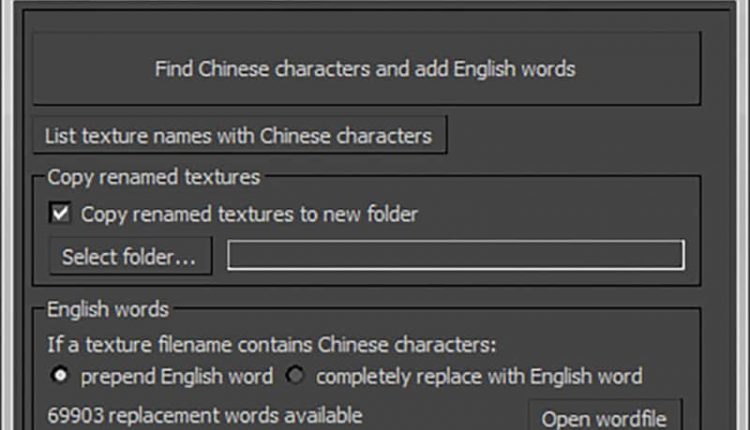Select the prepend English word radio button

click(61, 377)
